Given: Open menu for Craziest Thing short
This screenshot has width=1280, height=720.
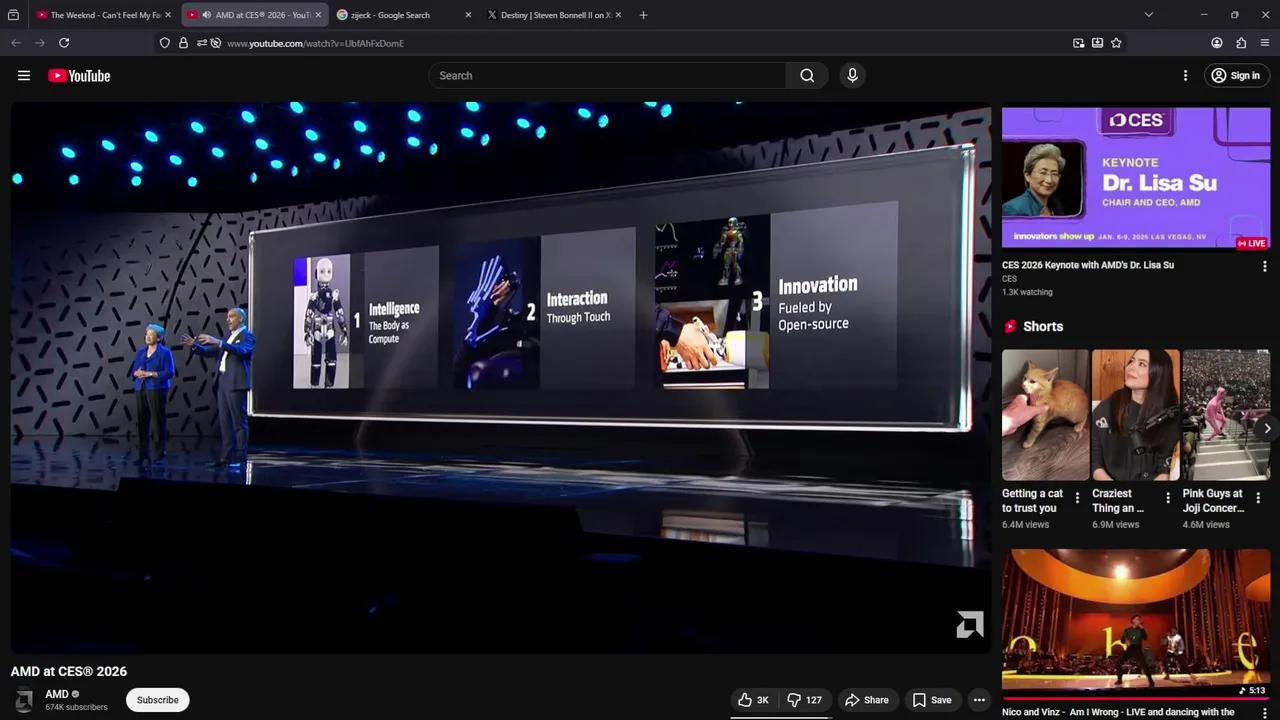Looking at the screenshot, I should pos(1167,497).
